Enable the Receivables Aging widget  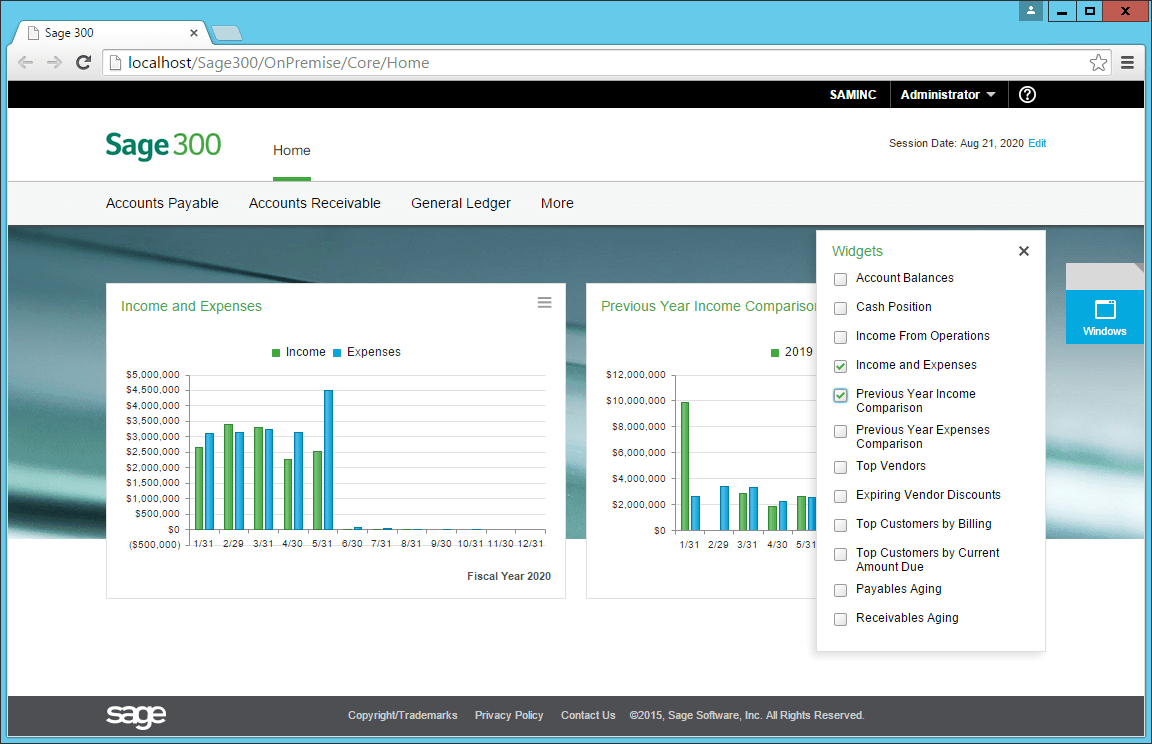click(840, 619)
